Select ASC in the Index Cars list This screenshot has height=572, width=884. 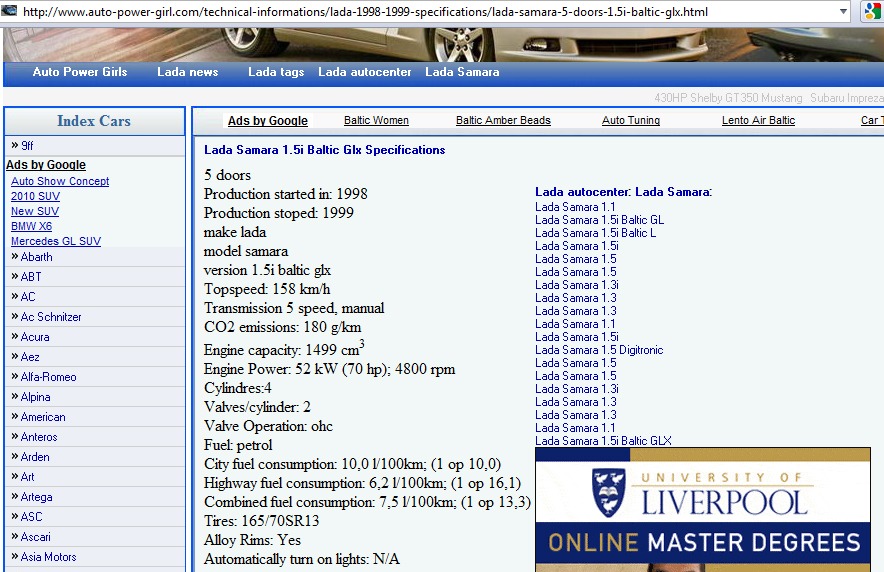(x=32, y=517)
